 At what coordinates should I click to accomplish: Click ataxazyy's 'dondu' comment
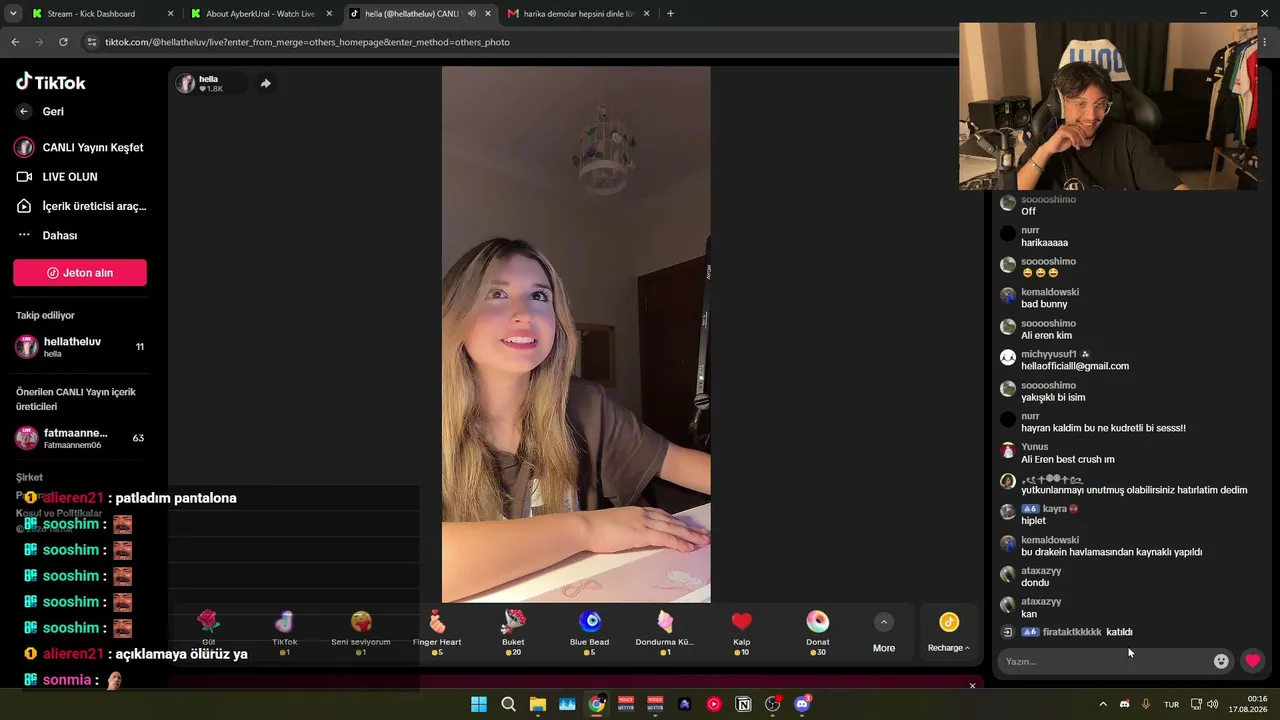point(1035,583)
